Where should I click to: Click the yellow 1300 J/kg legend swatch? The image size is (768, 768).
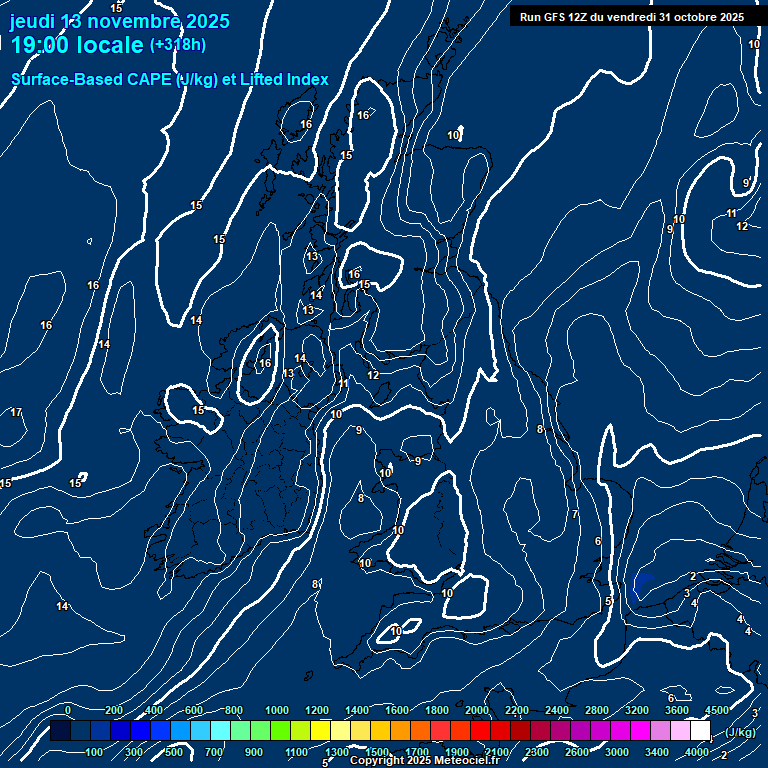[x=340, y=731]
